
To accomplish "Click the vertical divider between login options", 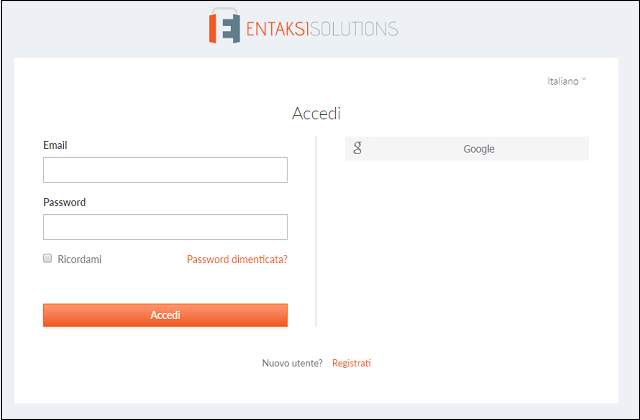I will pyautogui.click(x=316, y=232).
